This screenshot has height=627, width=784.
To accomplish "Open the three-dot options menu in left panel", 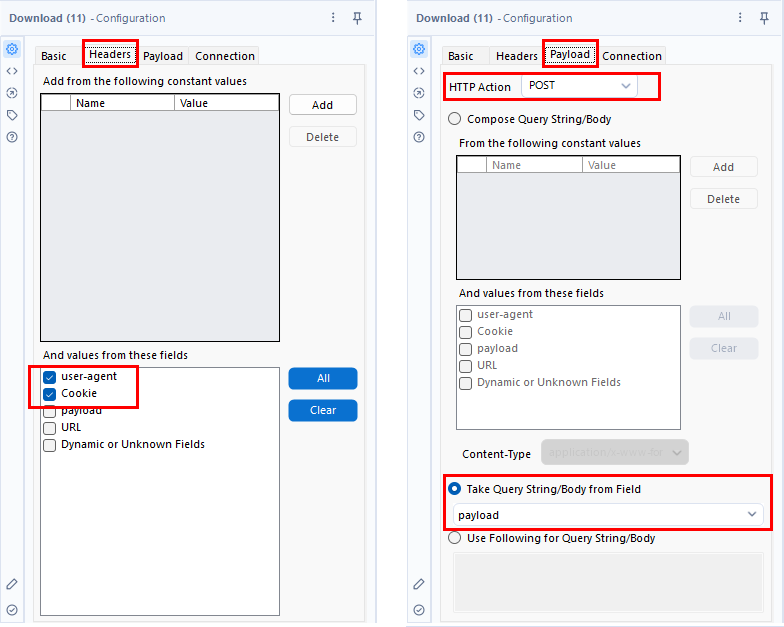I will pyautogui.click(x=333, y=18).
